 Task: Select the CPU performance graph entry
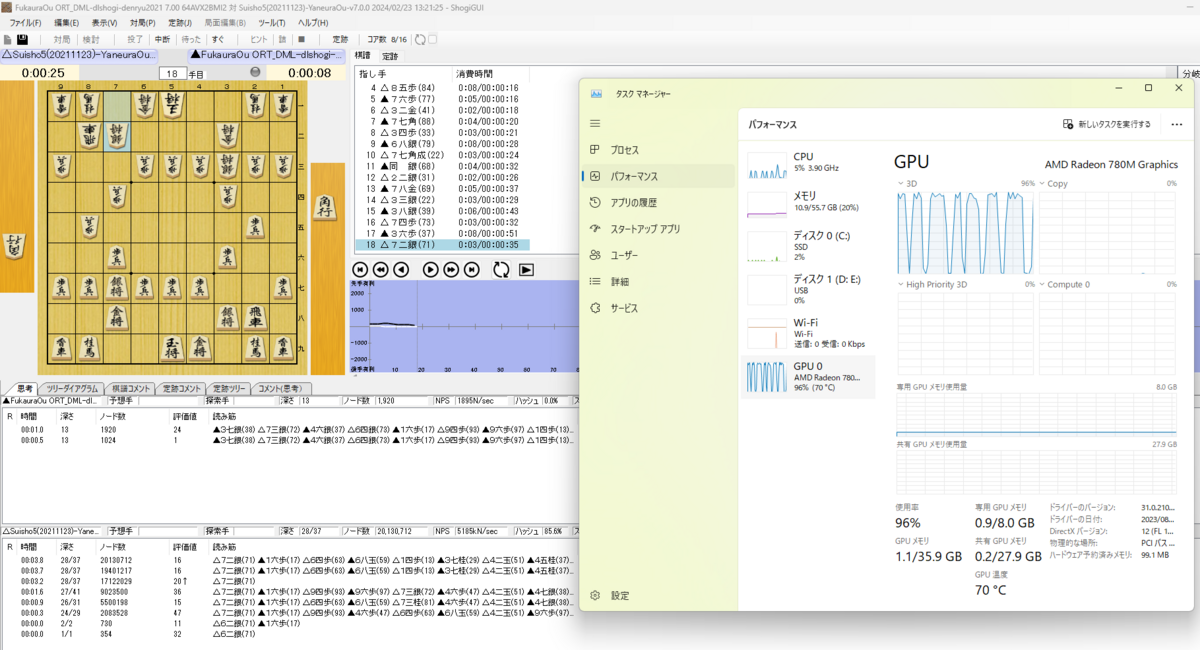pyautogui.click(x=808, y=165)
